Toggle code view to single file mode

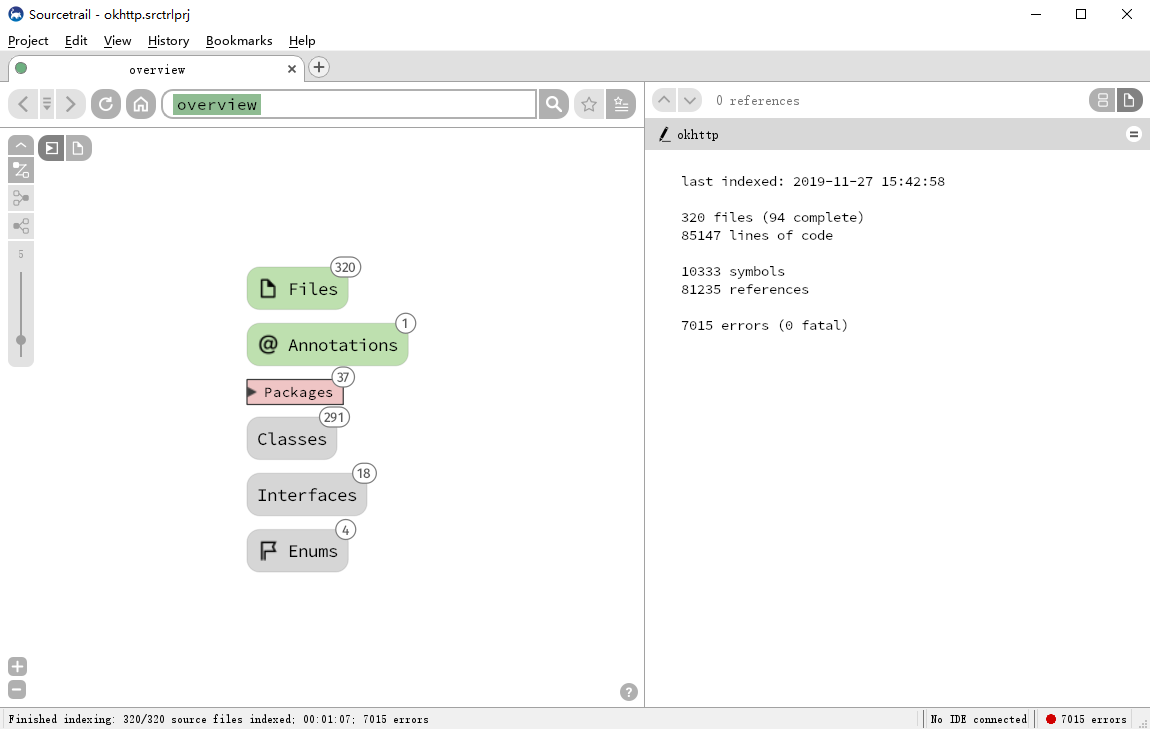(1128, 100)
